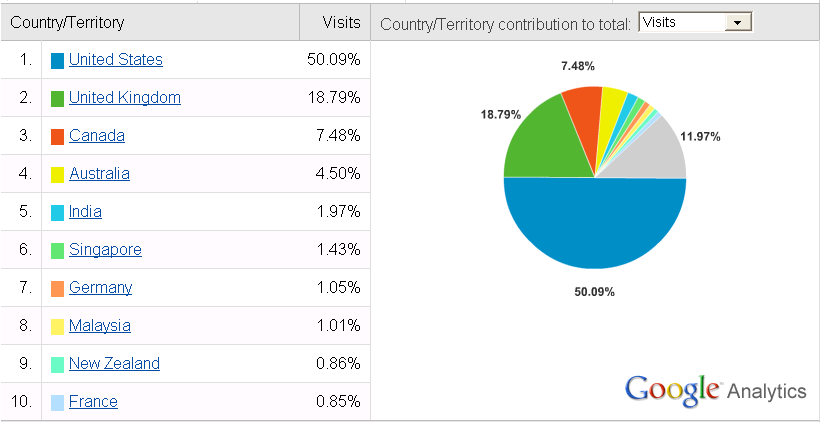Open the Visits contribution dropdown

pos(694,22)
